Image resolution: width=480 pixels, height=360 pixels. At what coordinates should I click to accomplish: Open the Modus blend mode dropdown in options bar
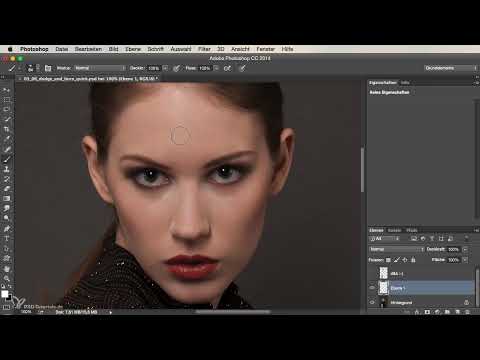100,68
